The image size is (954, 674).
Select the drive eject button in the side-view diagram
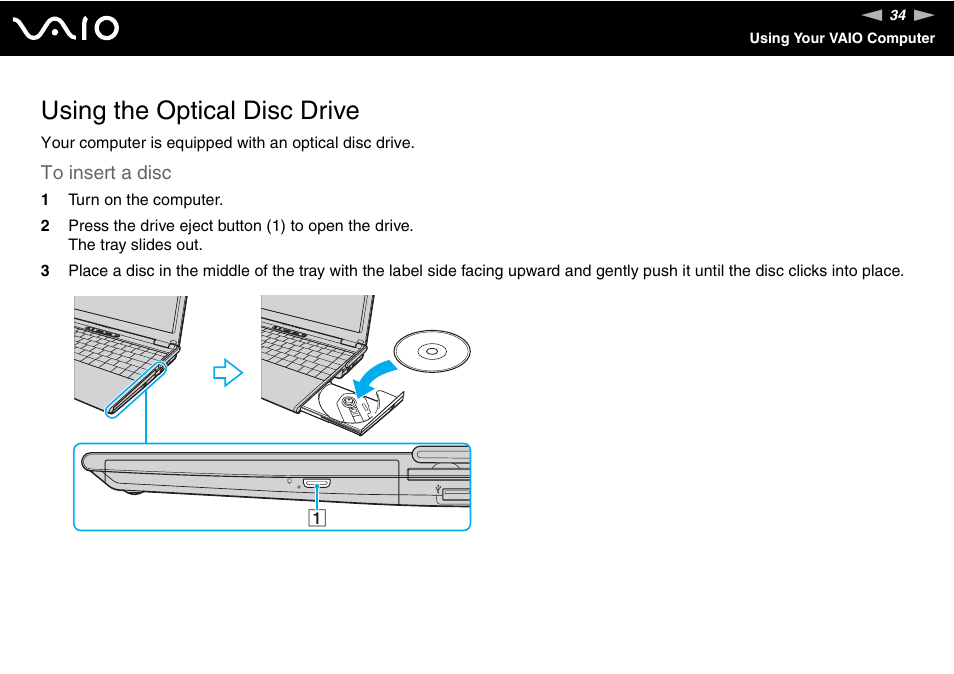317,485
